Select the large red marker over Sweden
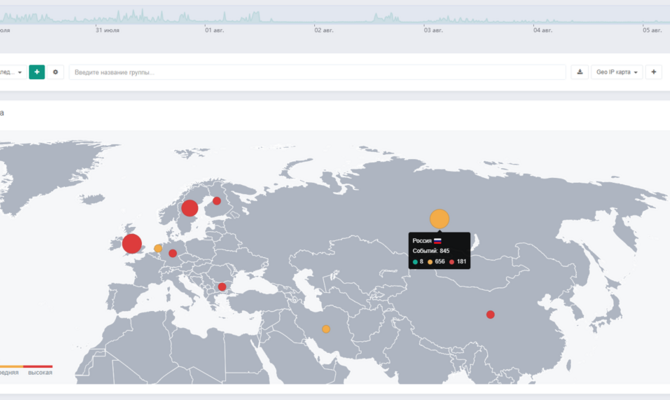Viewport: 670px width, 400px height. (x=189, y=208)
